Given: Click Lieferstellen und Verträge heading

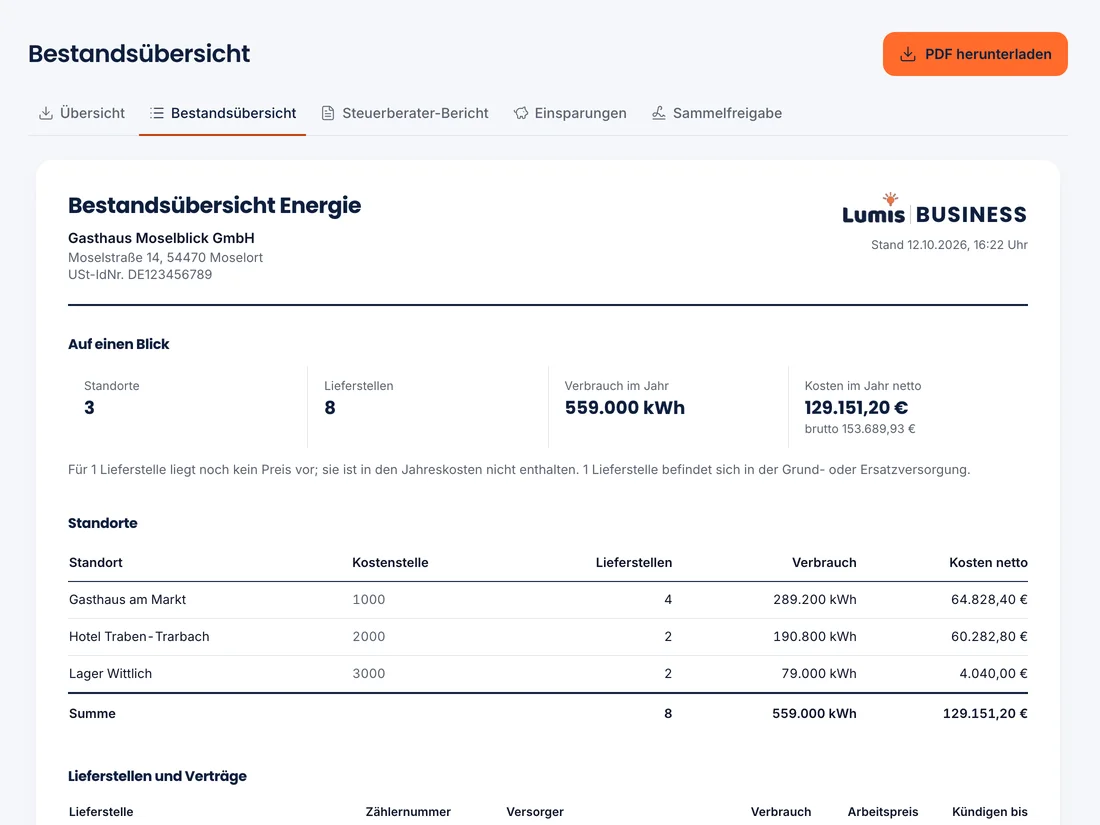Looking at the screenshot, I should click(157, 776).
